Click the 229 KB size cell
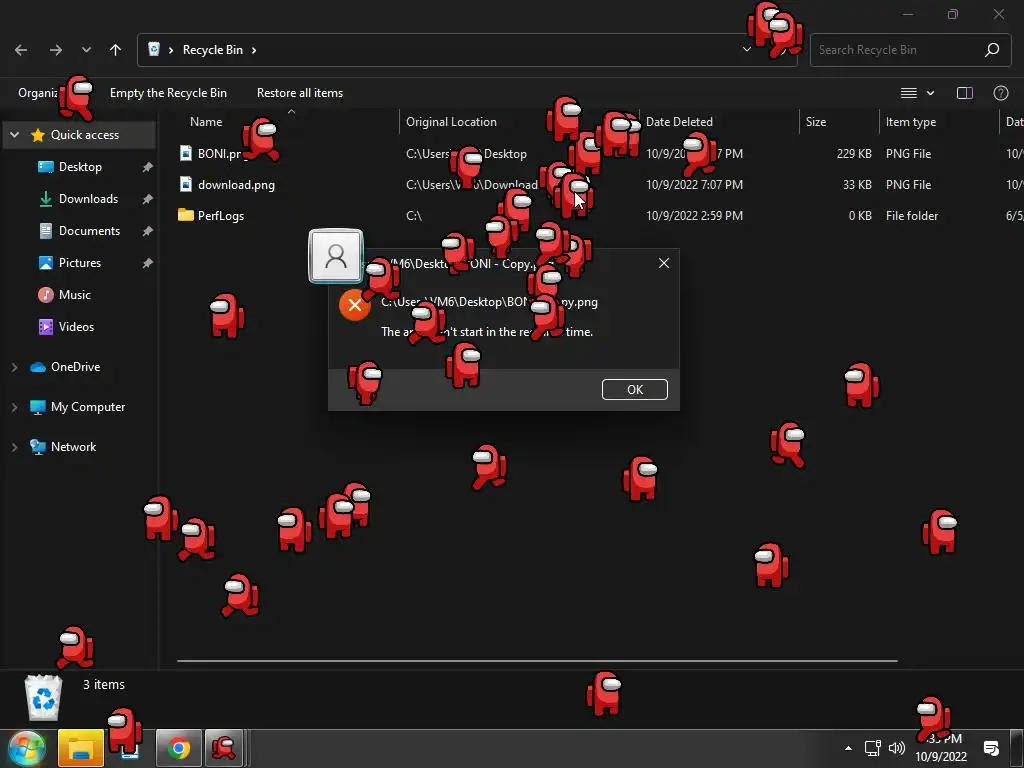Screen dimensions: 1024x768 click(x=854, y=153)
